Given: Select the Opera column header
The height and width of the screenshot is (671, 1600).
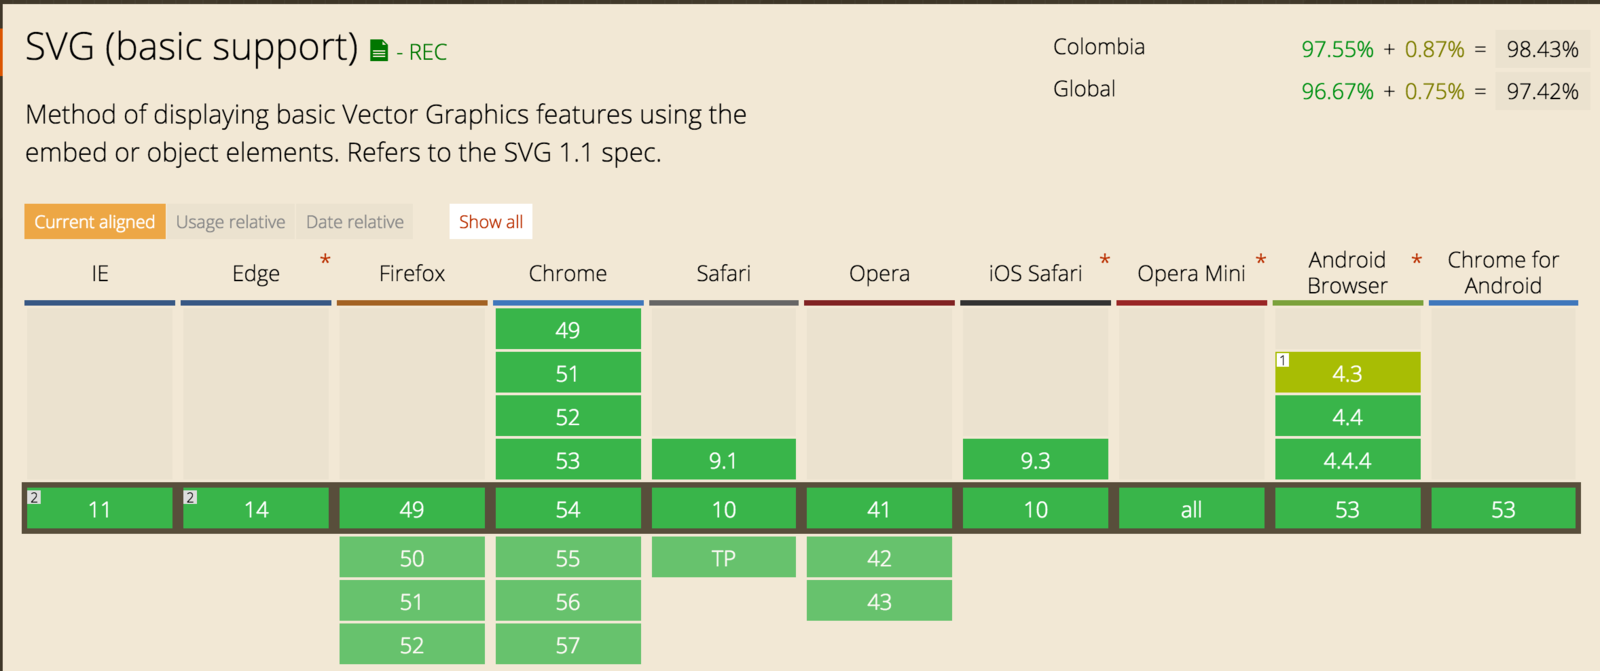Looking at the screenshot, I should click(x=880, y=274).
